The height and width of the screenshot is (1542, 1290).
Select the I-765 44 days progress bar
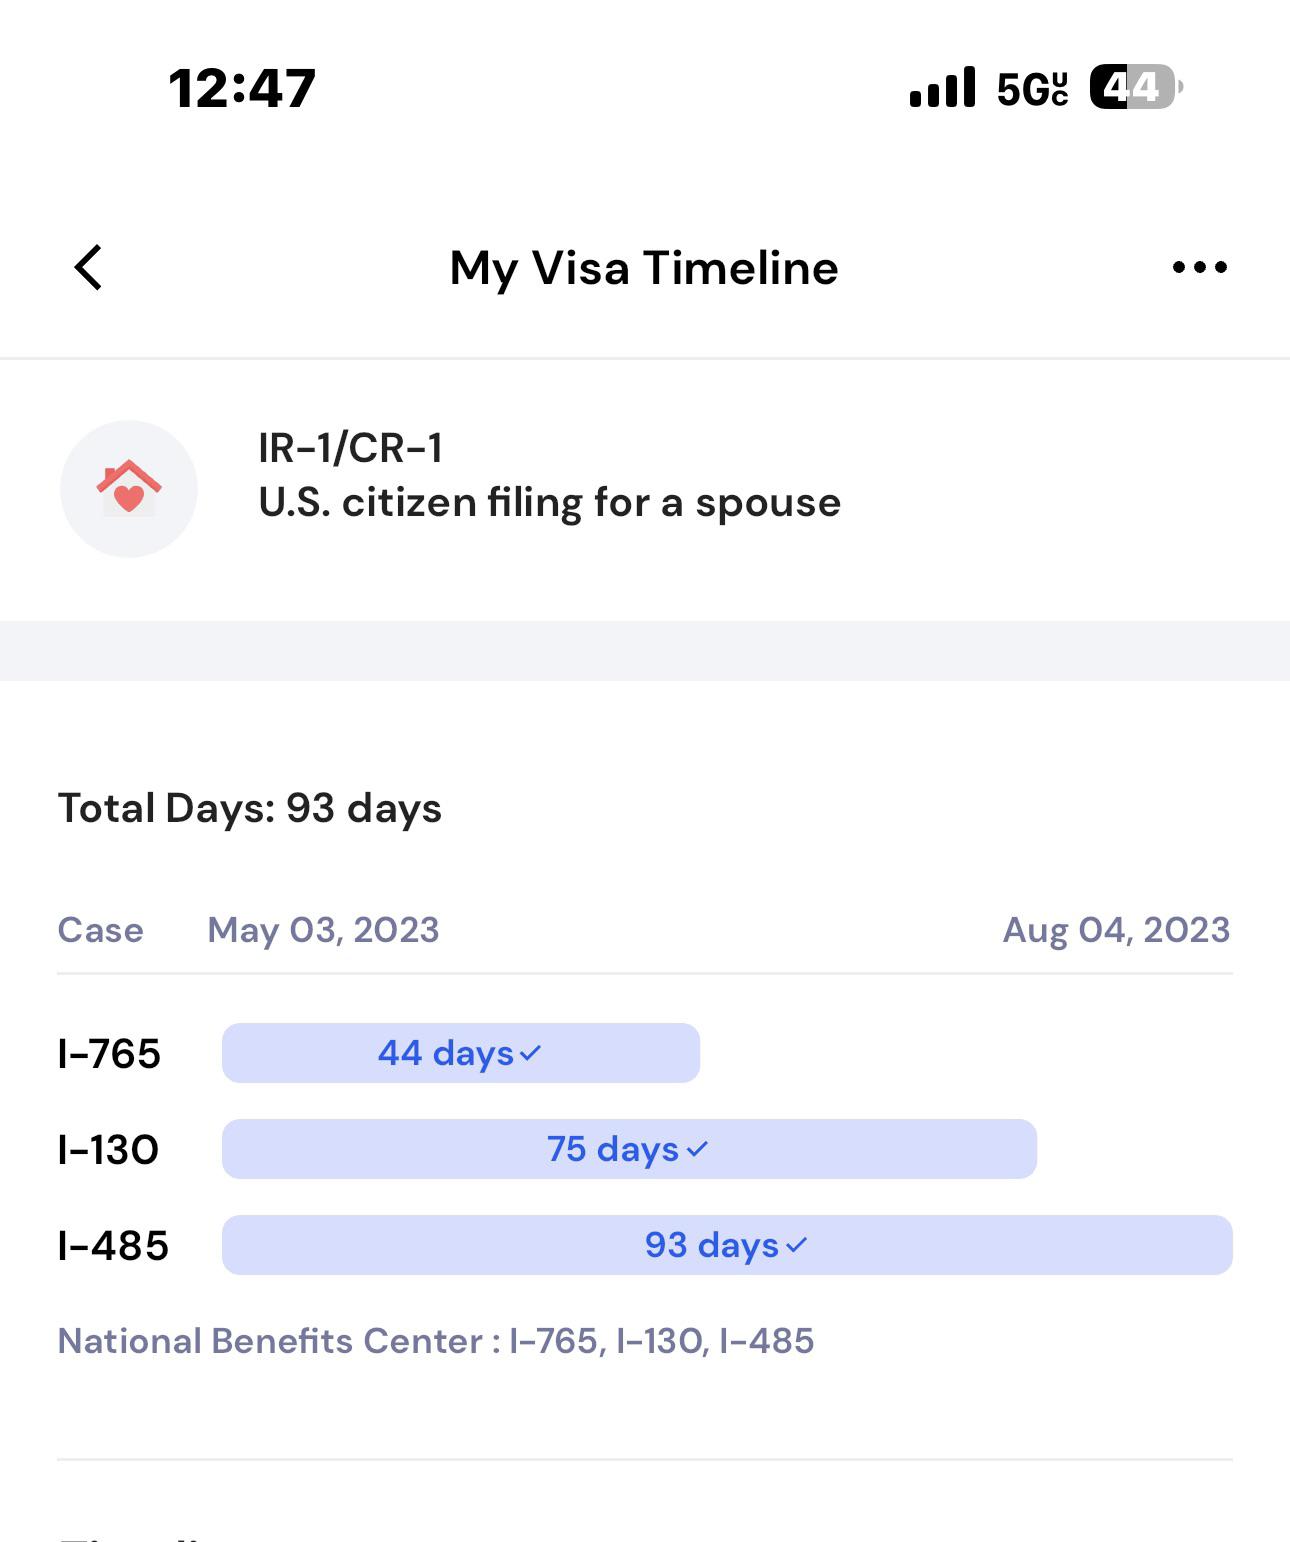pos(460,1053)
